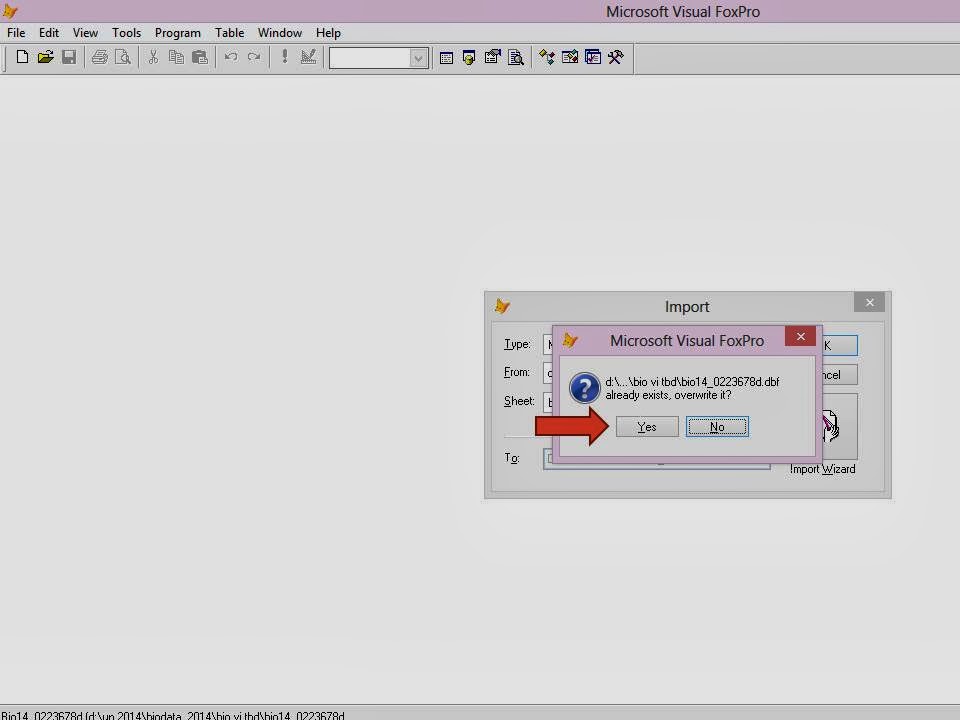Click the Print Preview toolbar icon
Screen dimensions: 960x720
click(x=122, y=58)
